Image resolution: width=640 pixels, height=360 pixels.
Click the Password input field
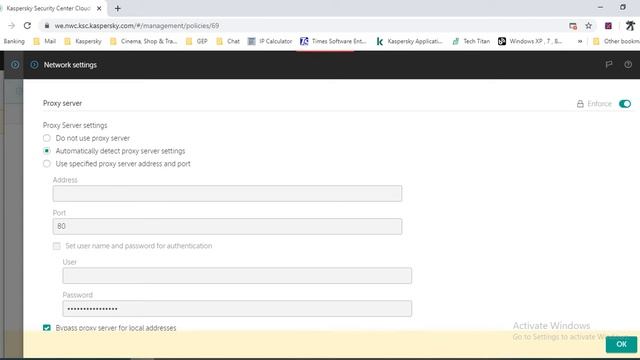[x=237, y=309]
